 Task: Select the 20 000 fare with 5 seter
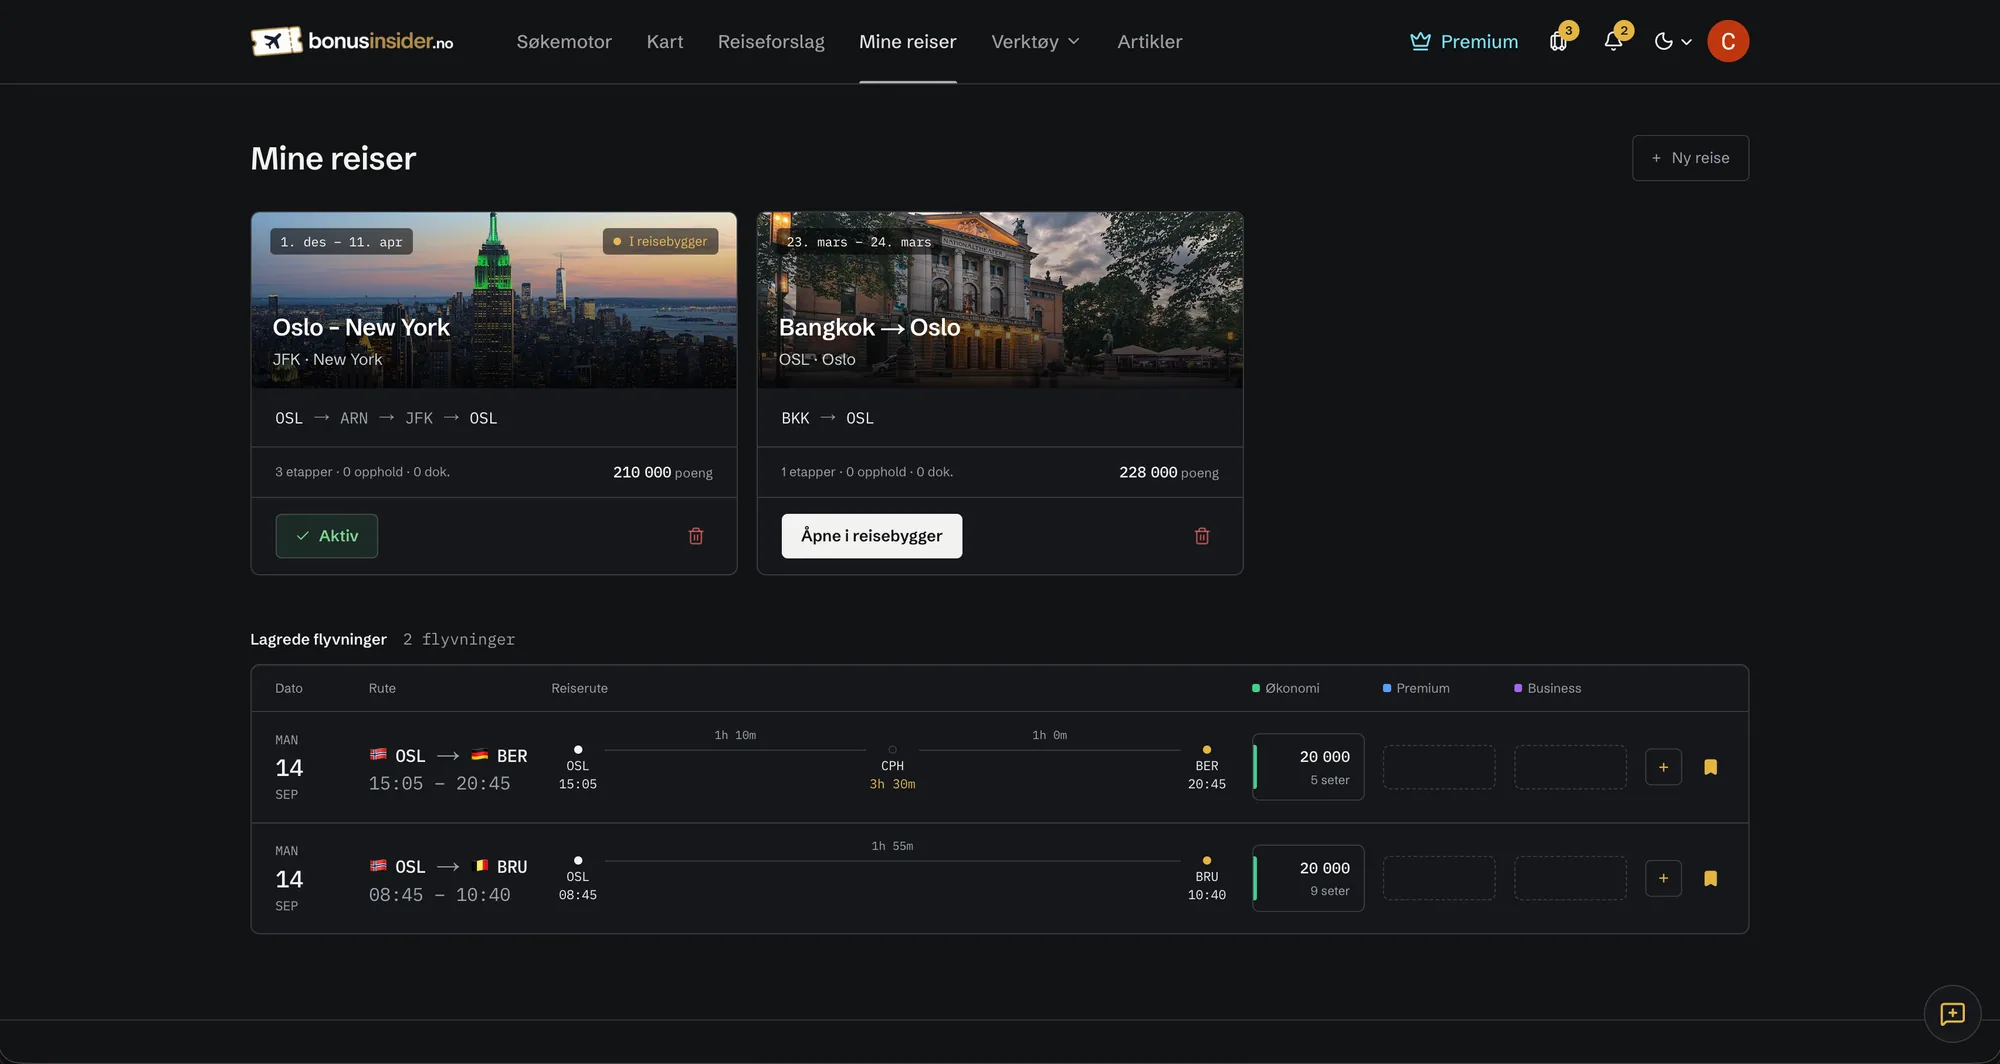click(x=1308, y=767)
